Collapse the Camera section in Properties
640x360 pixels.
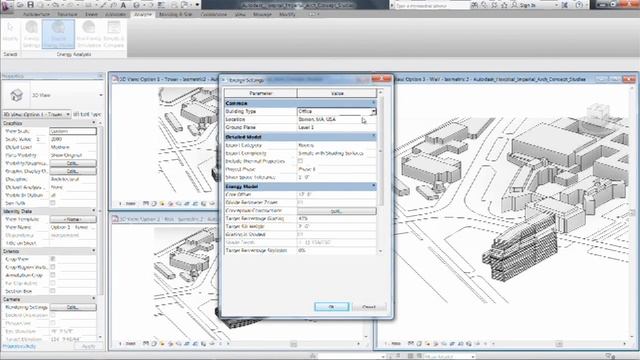pos(93,299)
